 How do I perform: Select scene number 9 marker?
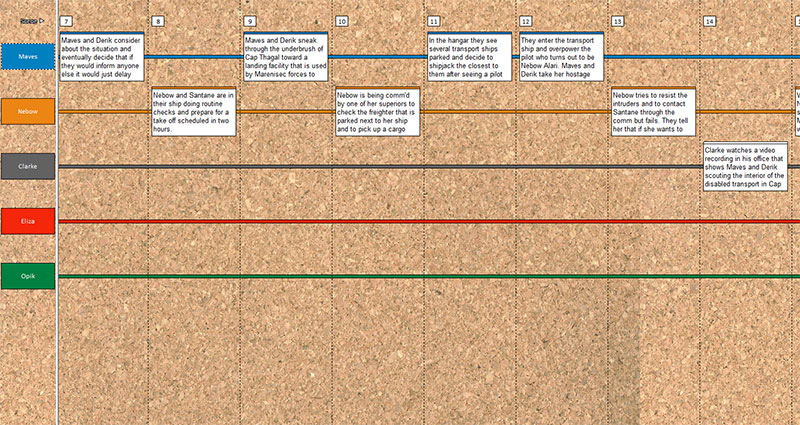click(249, 21)
